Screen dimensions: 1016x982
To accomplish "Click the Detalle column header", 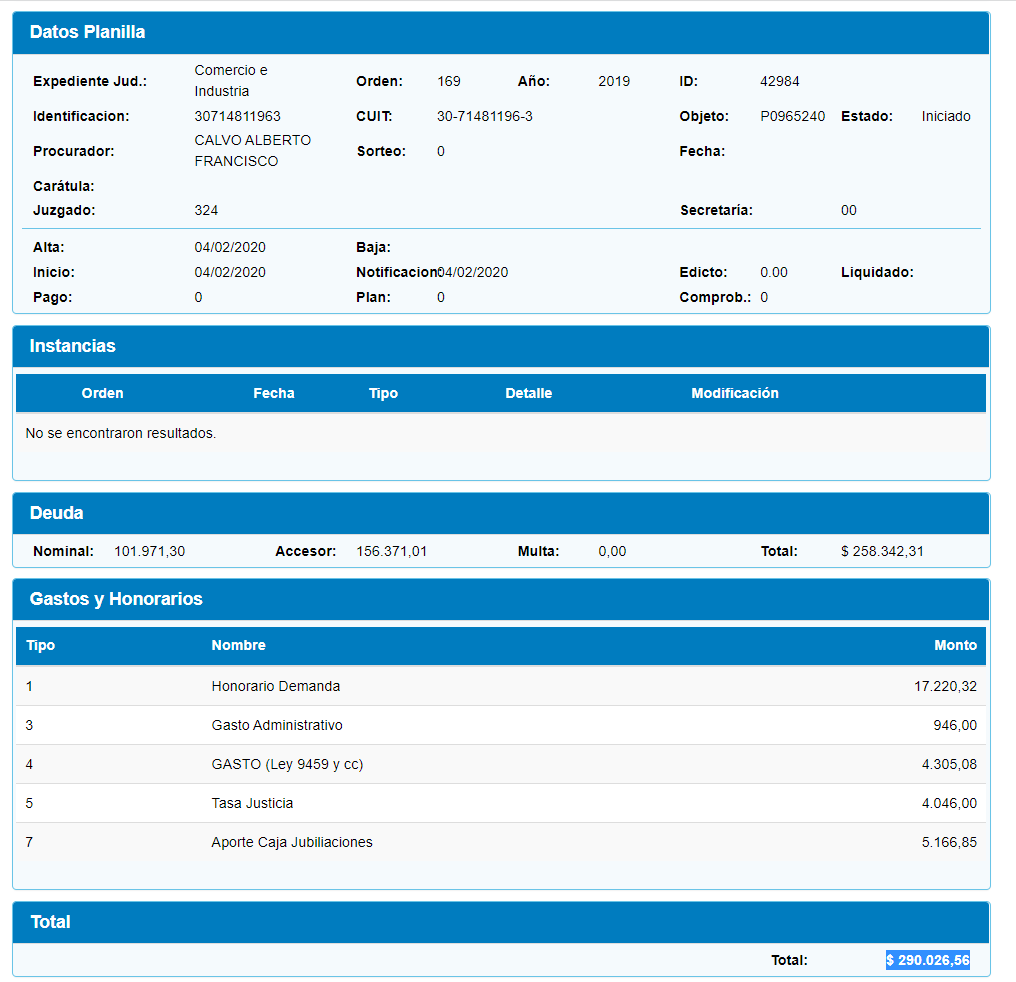I will click(x=528, y=393).
